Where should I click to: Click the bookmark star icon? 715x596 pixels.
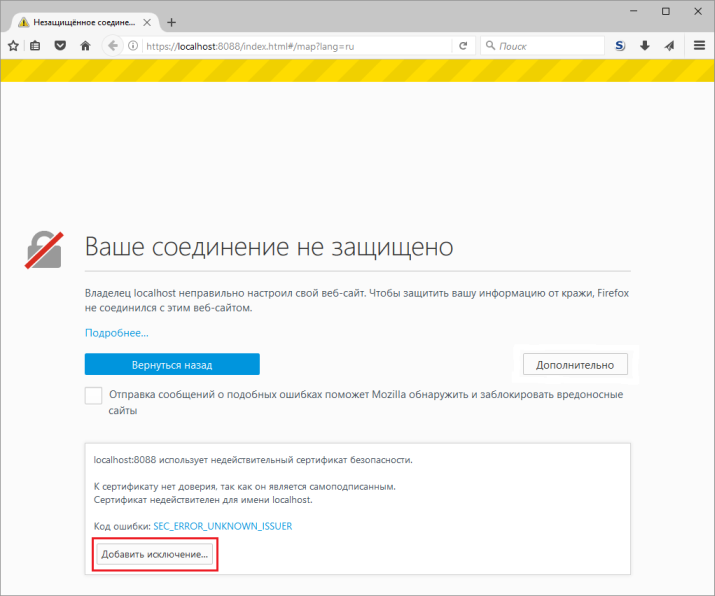pos(13,46)
